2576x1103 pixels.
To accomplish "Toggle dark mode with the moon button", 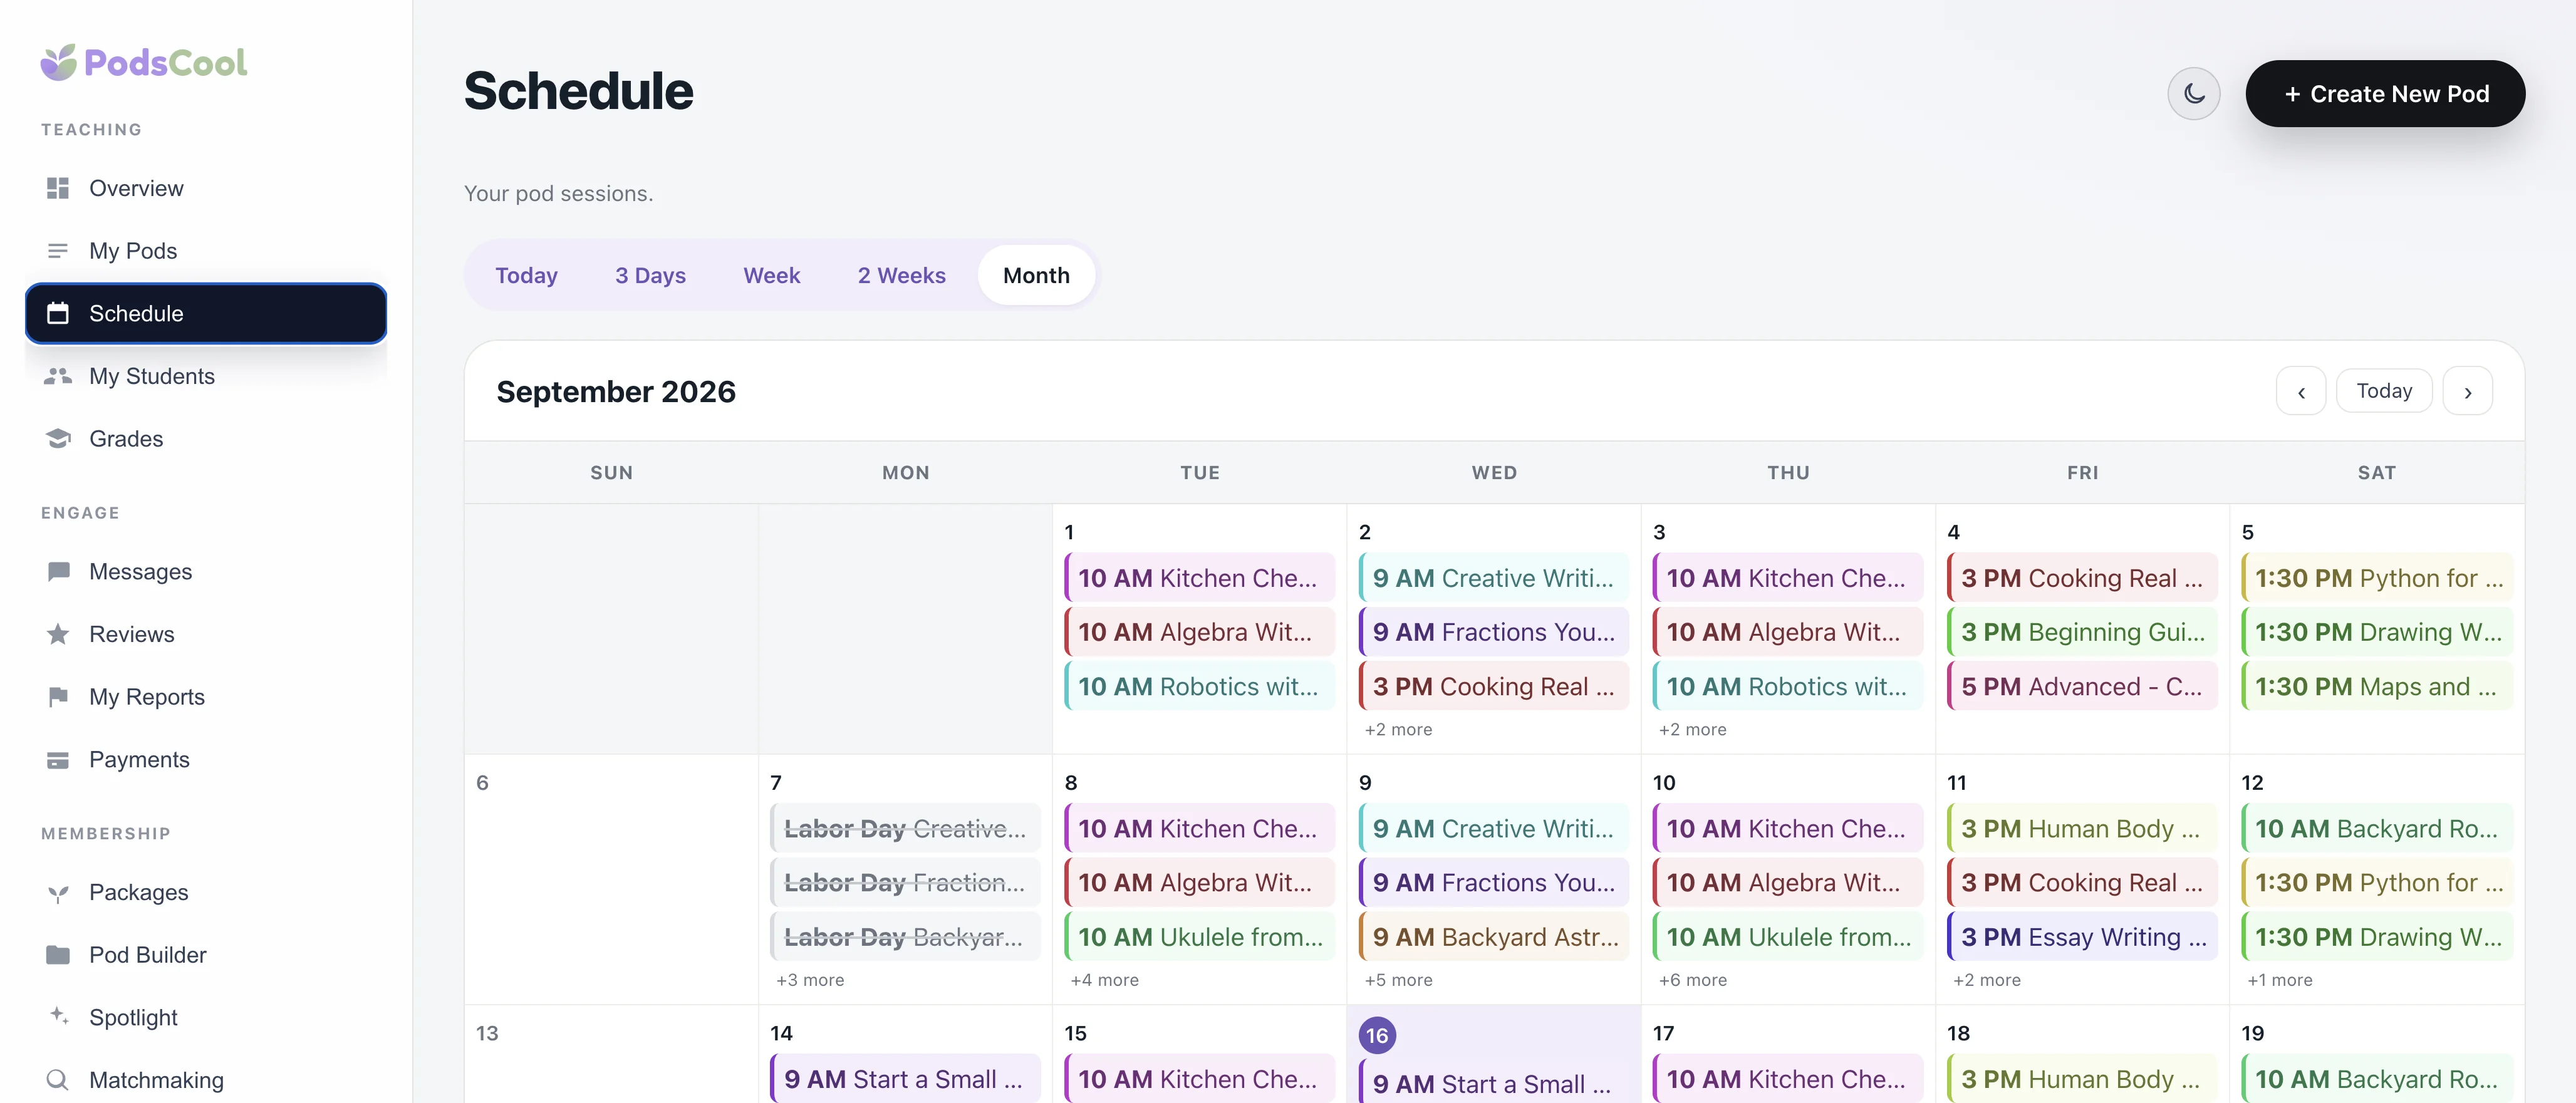I will pos(2193,94).
